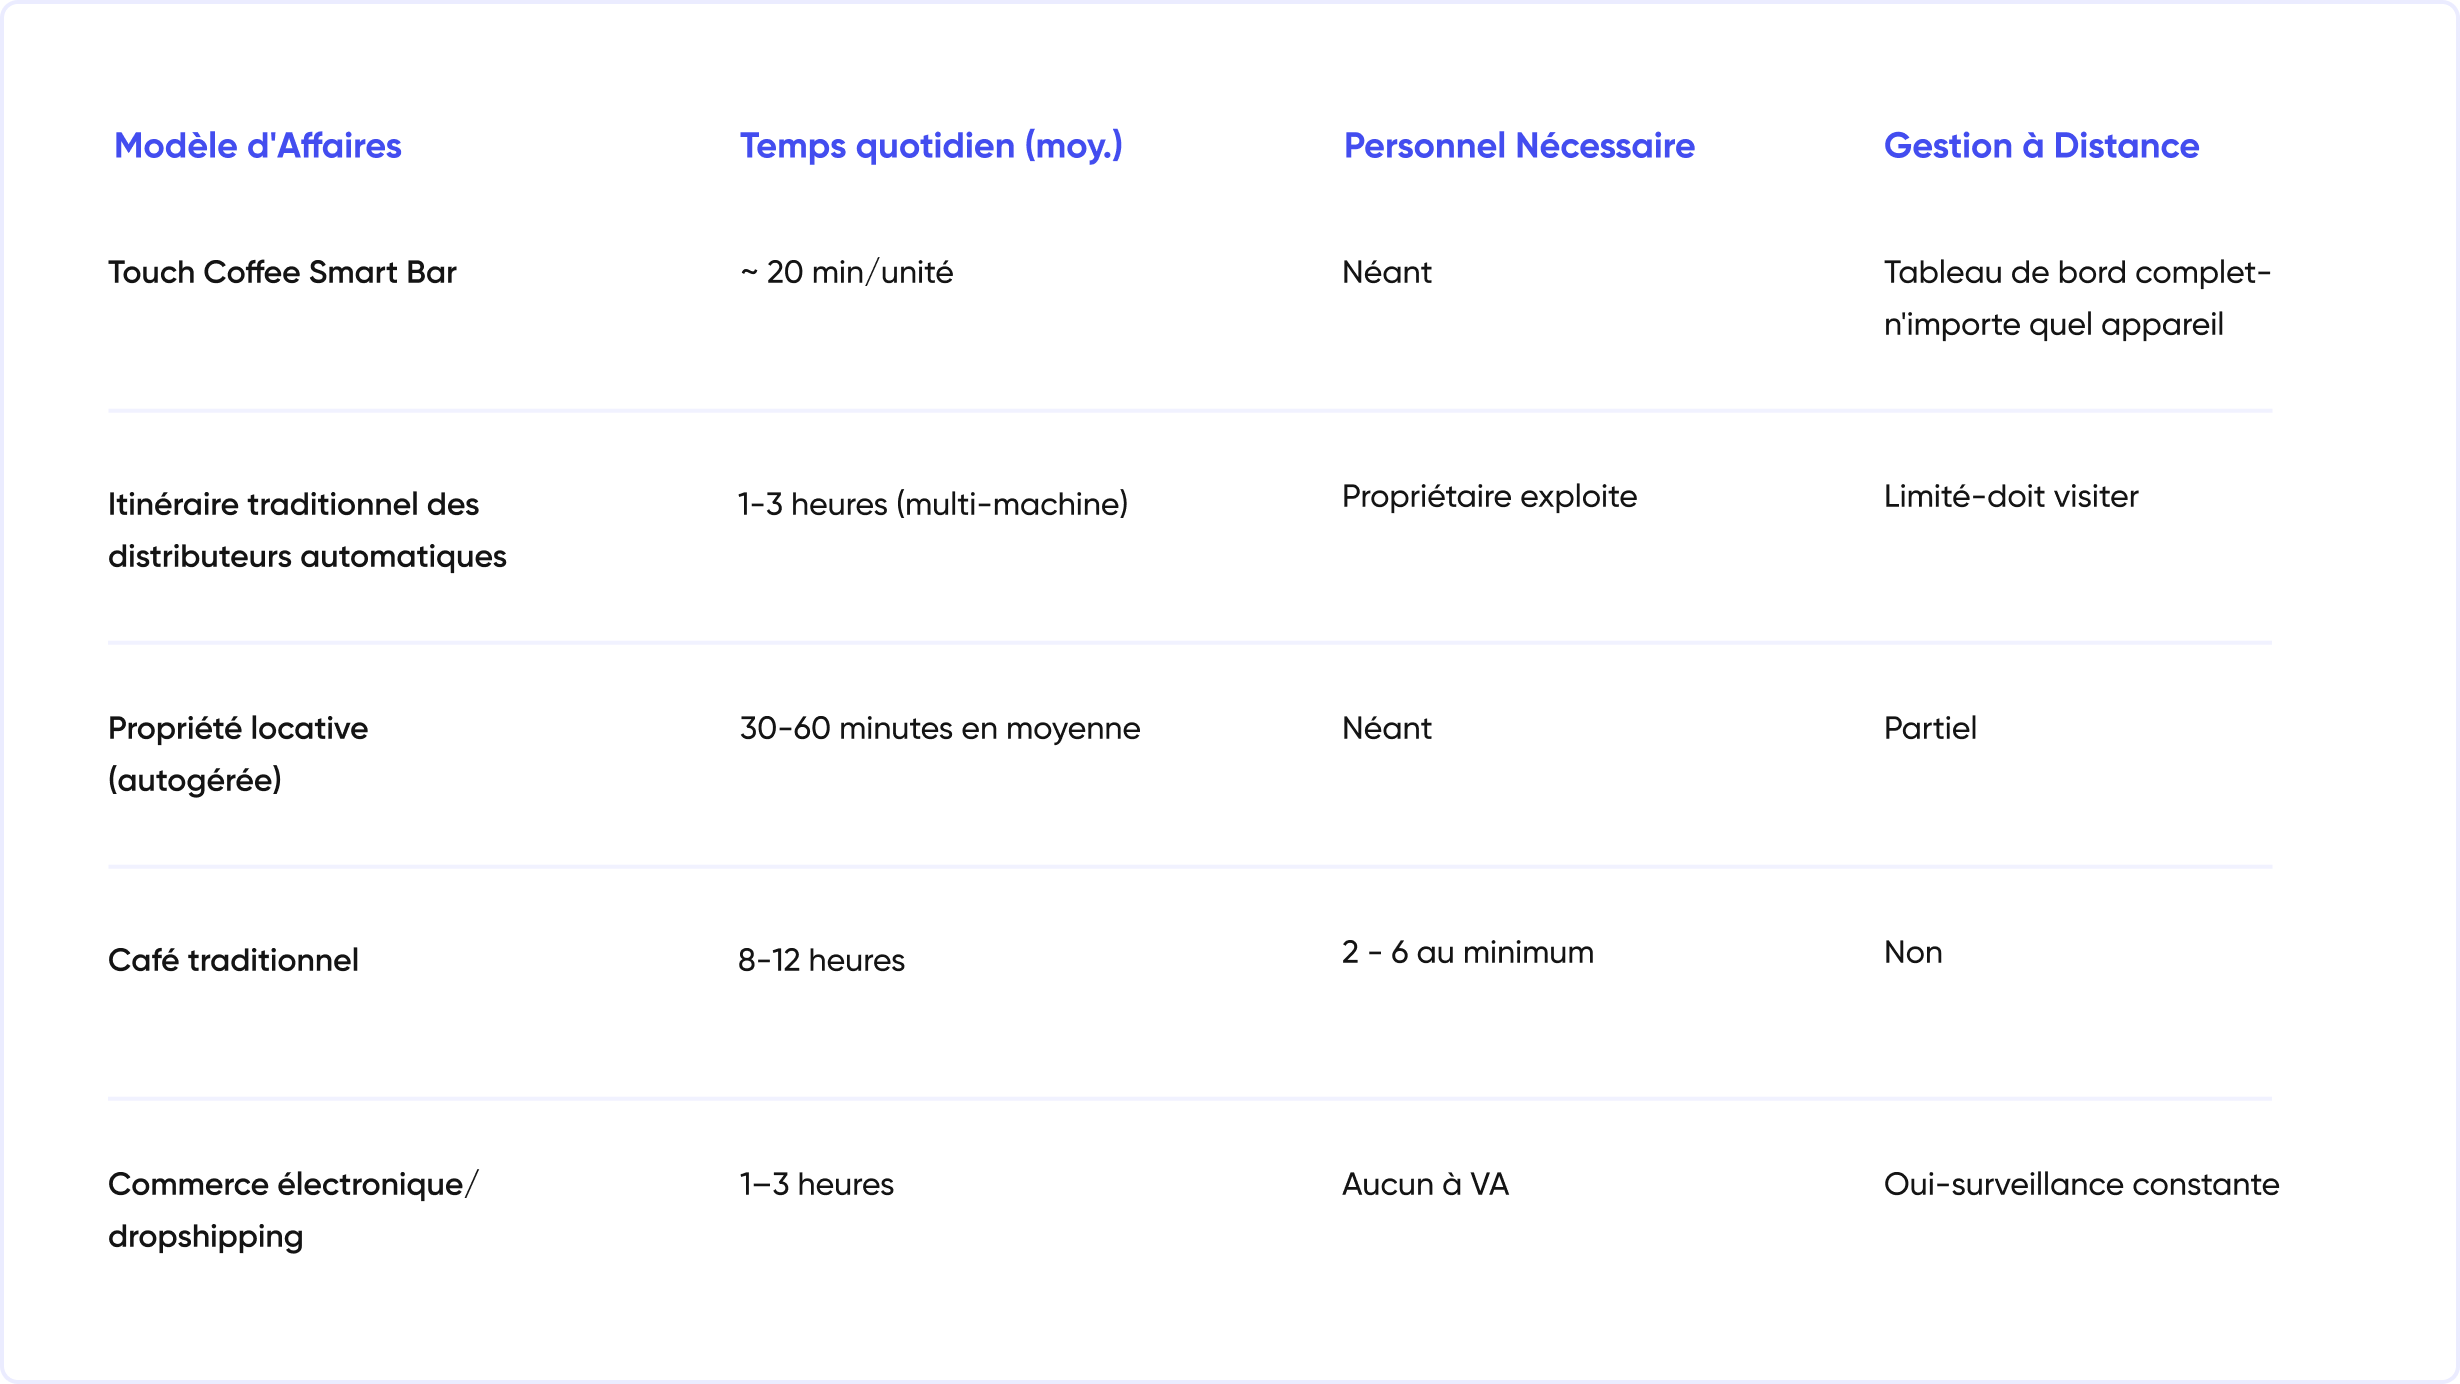Click the Café traditionnel row label
This screenshot has width=2460, height=1384.
[x=233, y=960]
